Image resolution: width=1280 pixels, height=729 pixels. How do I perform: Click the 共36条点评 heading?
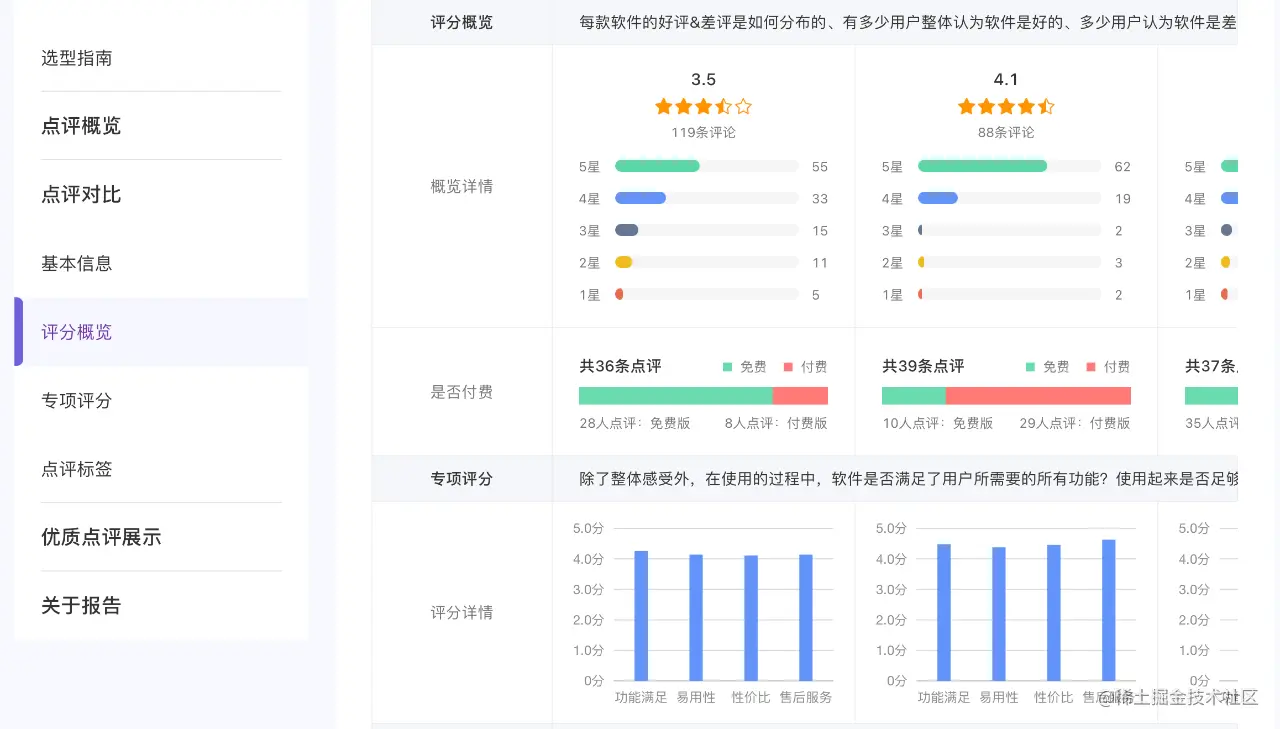[620, 366]
